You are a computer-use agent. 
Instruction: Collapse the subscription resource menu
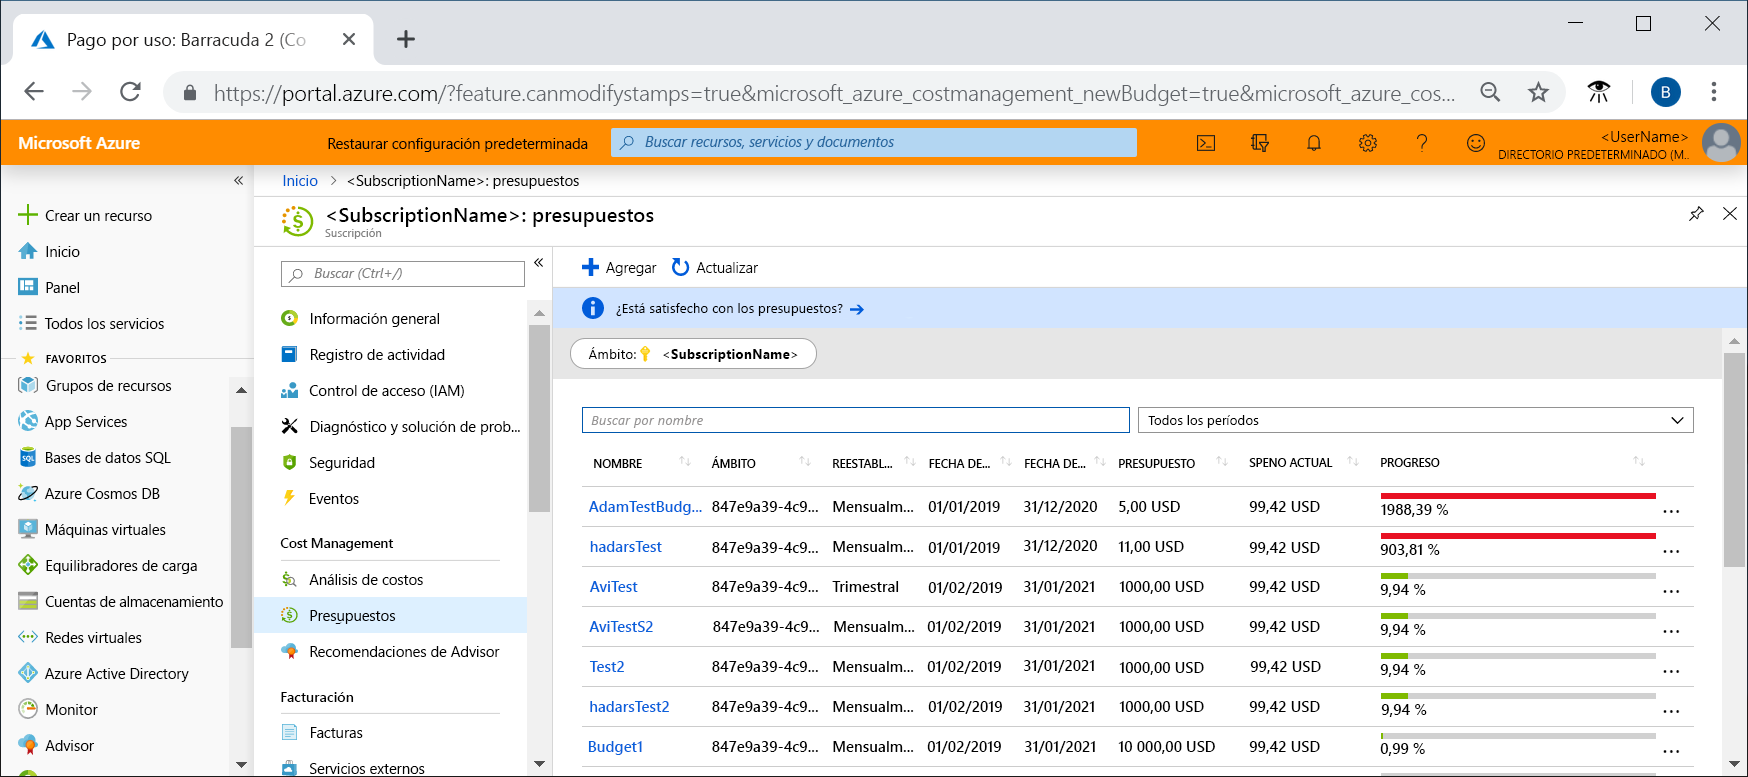click(x=538, y=263)
